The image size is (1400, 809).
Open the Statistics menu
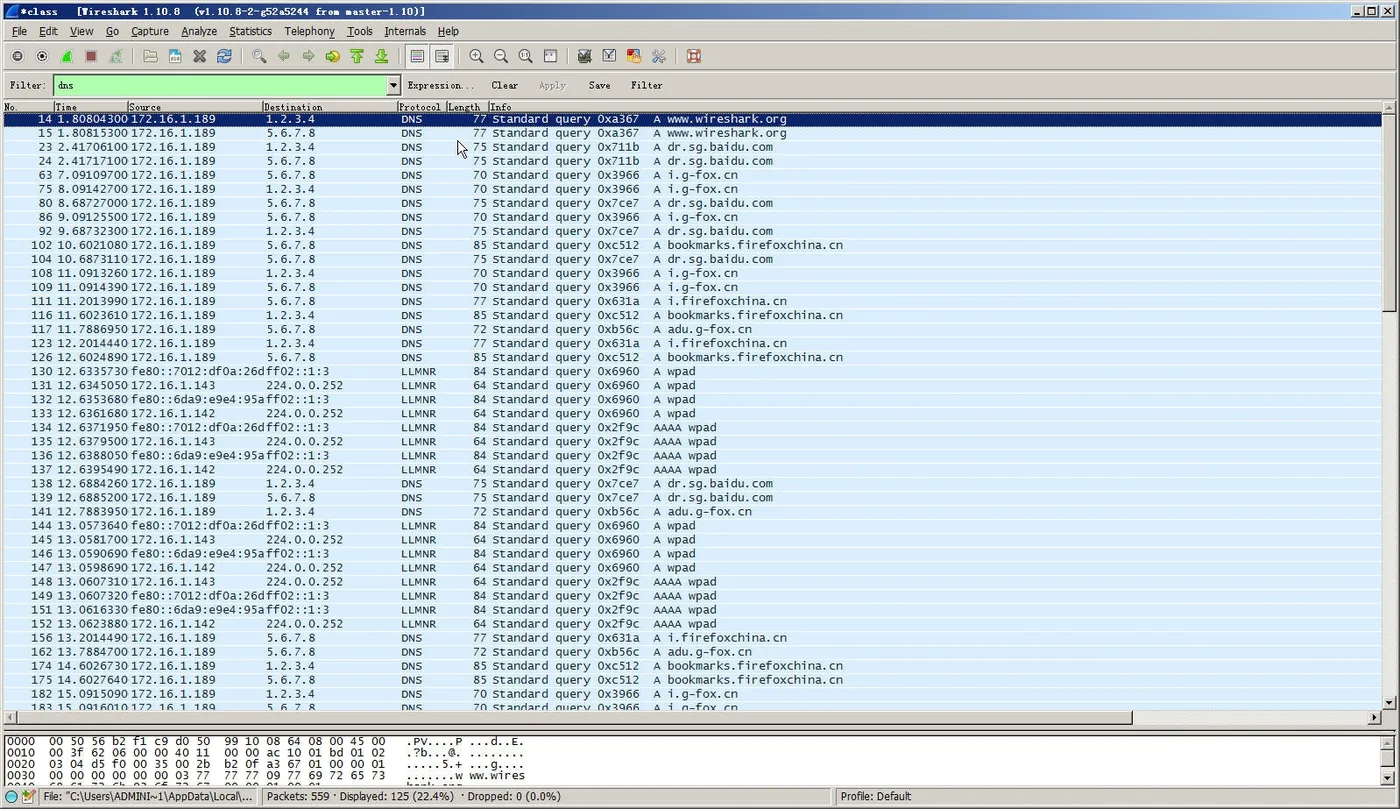click(250, 31)
